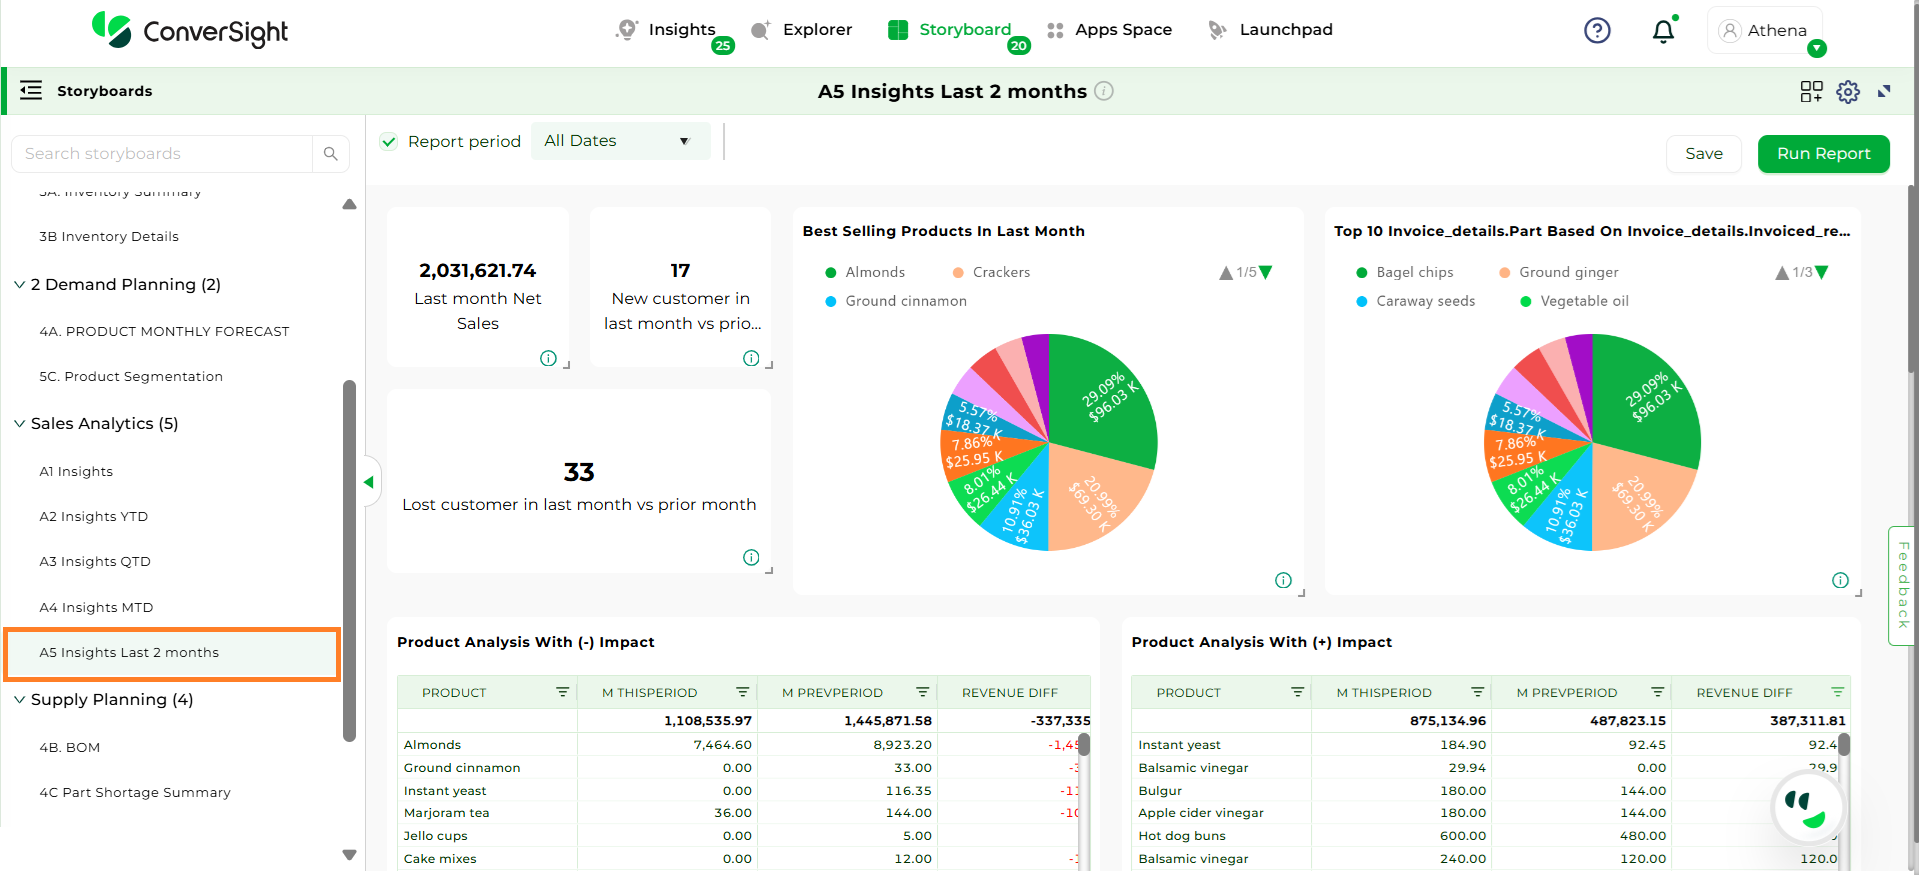Open filter on PRODUCT column in (-) Impact table
The image size is (1919, 875).
tap(562, 692)
